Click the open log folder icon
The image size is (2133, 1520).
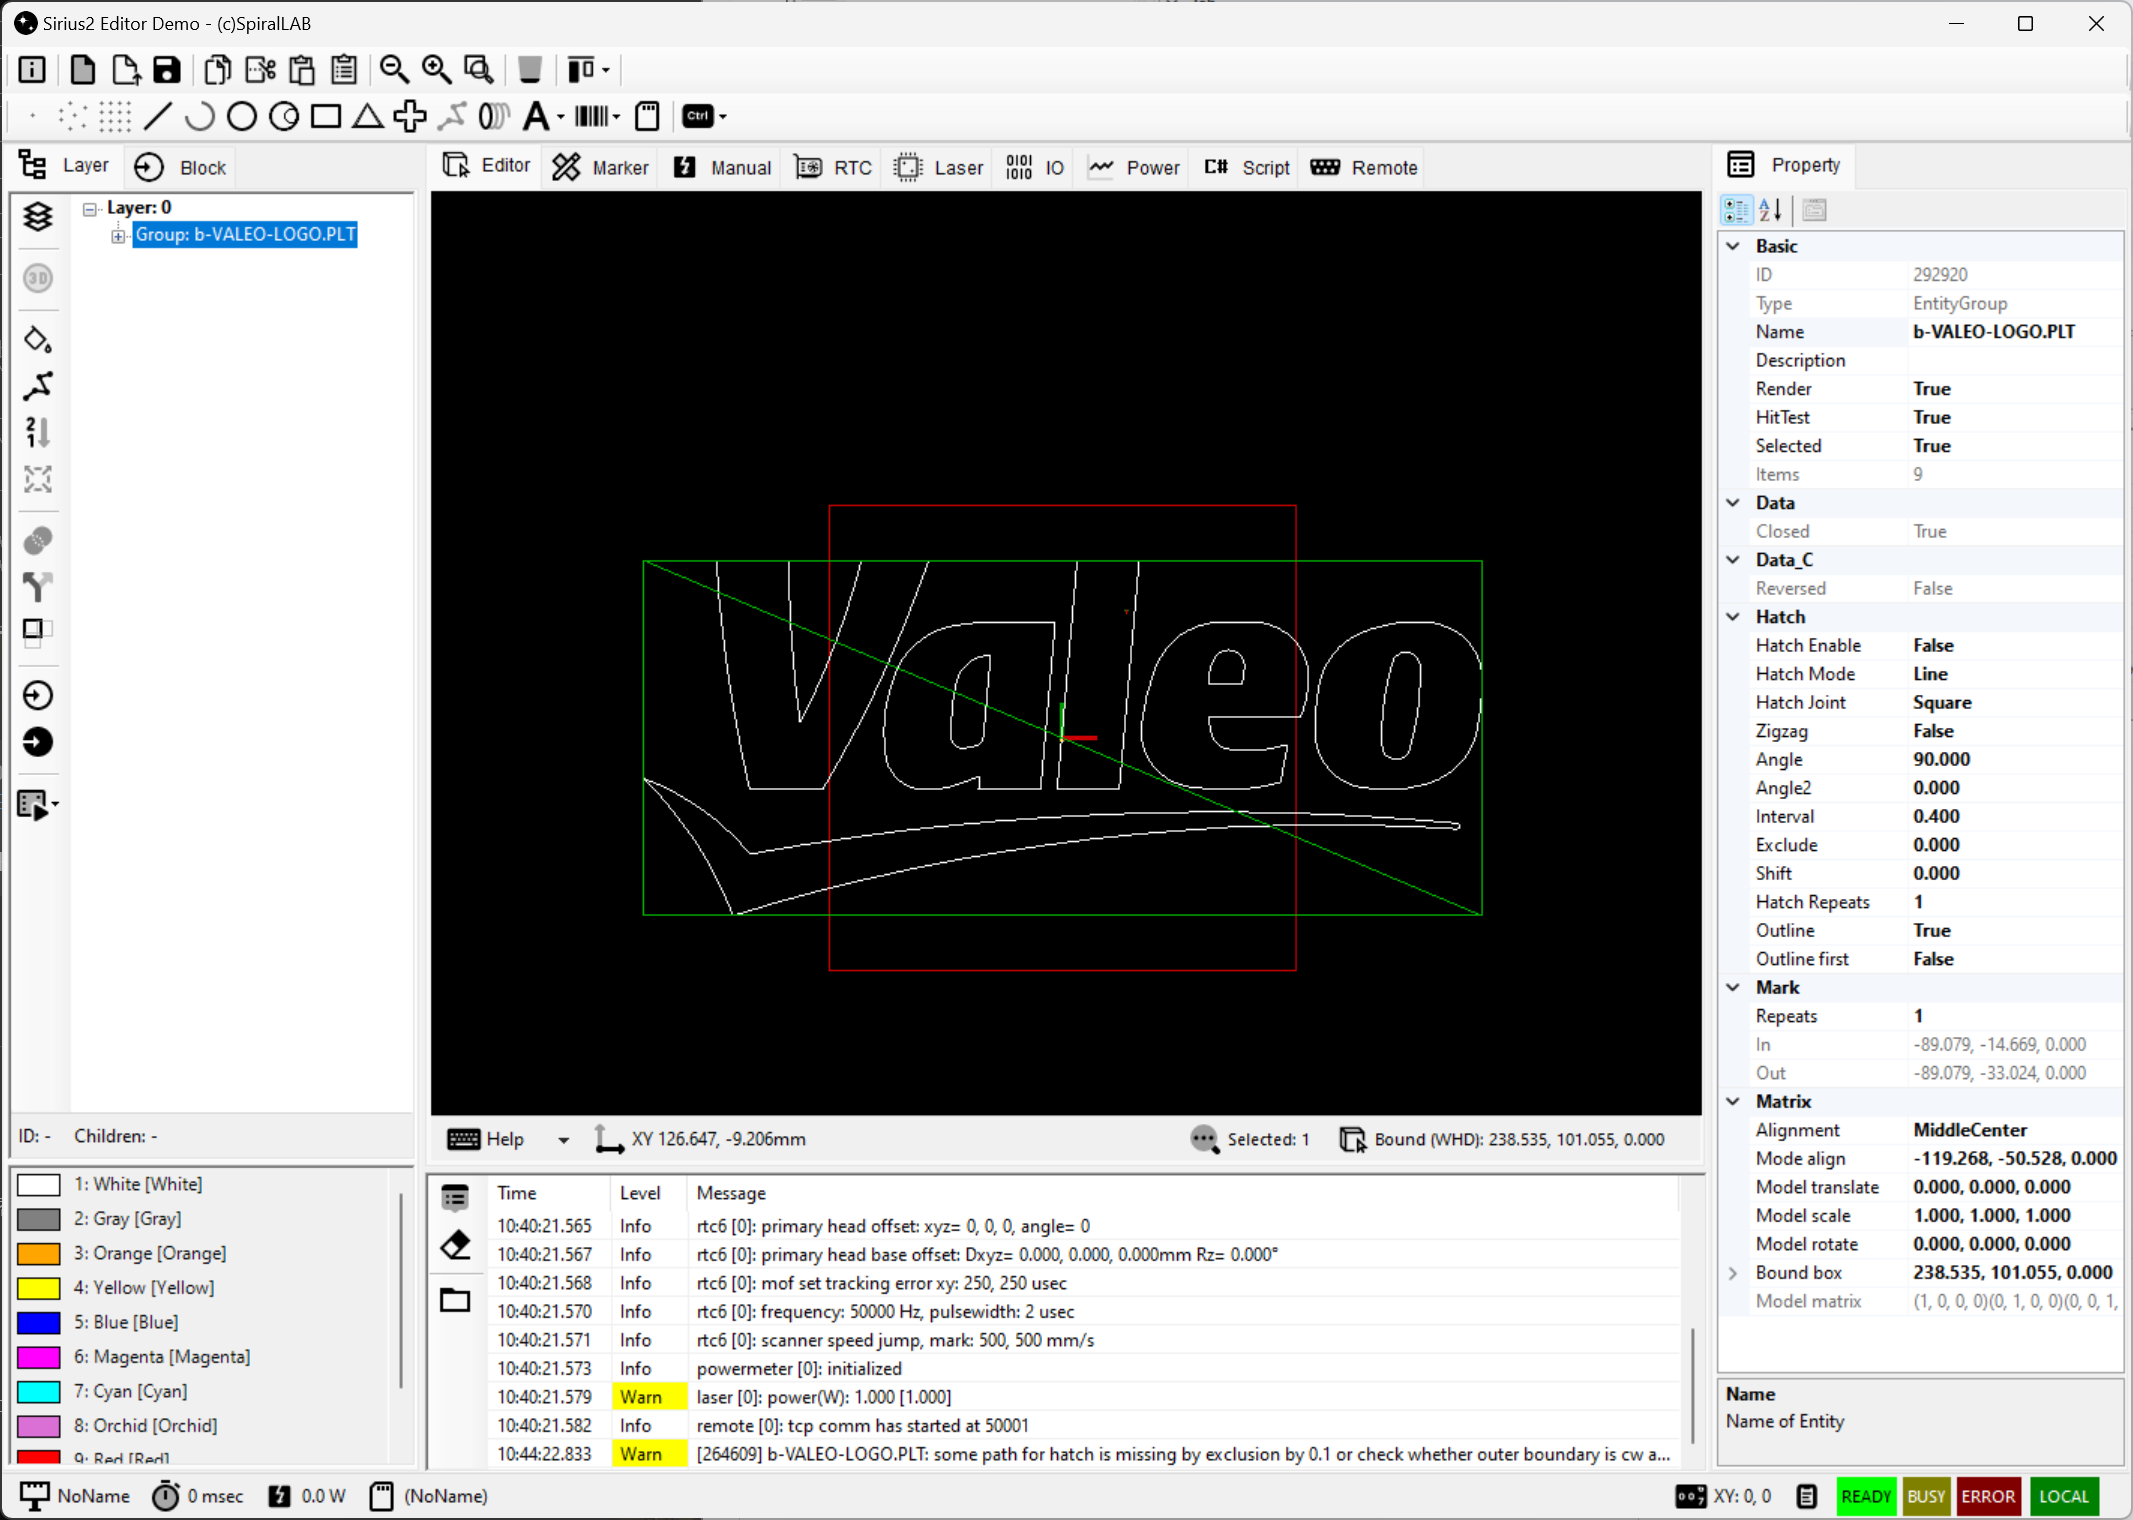tap(455, 1300)
